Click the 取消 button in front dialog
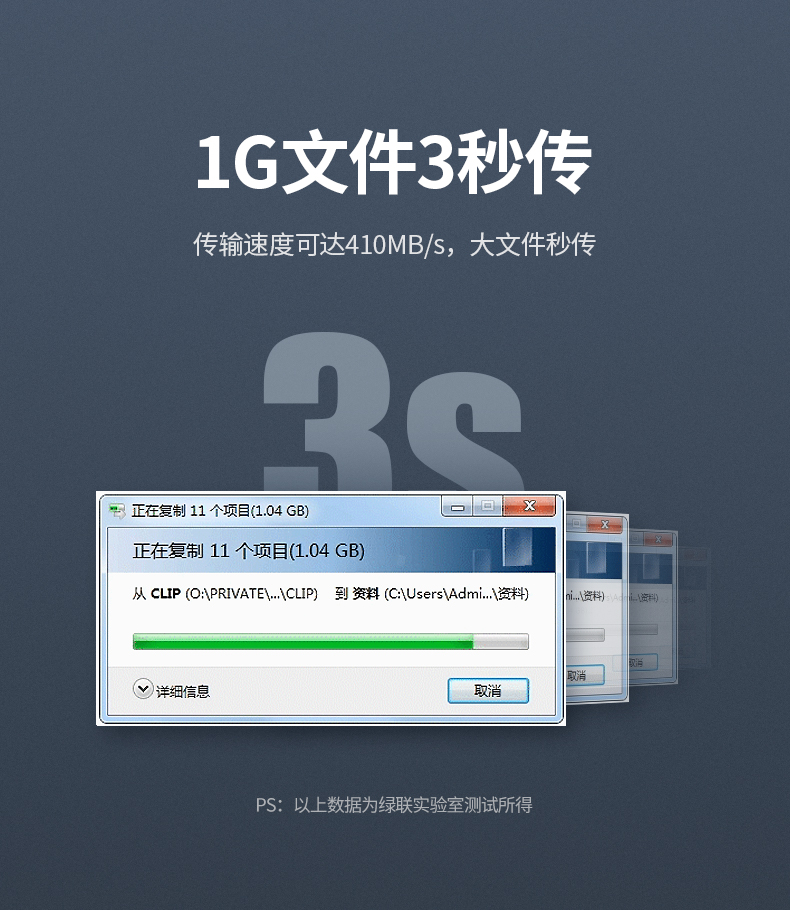The height and width of the screenshot is (910, 790). [488, 691]
